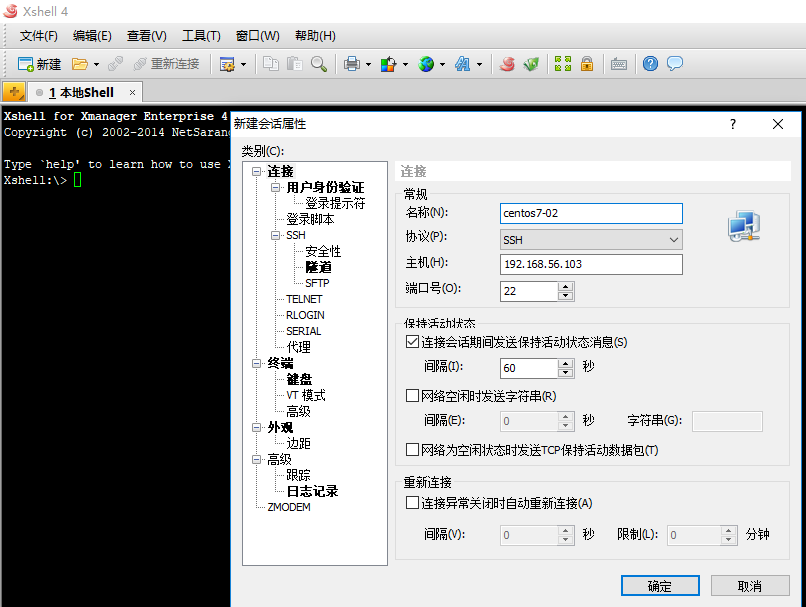The width and height of the screenshot is (806, 607).
Task: Open dropdown arrow beside print icon
Action: click(x=368, y=65)
